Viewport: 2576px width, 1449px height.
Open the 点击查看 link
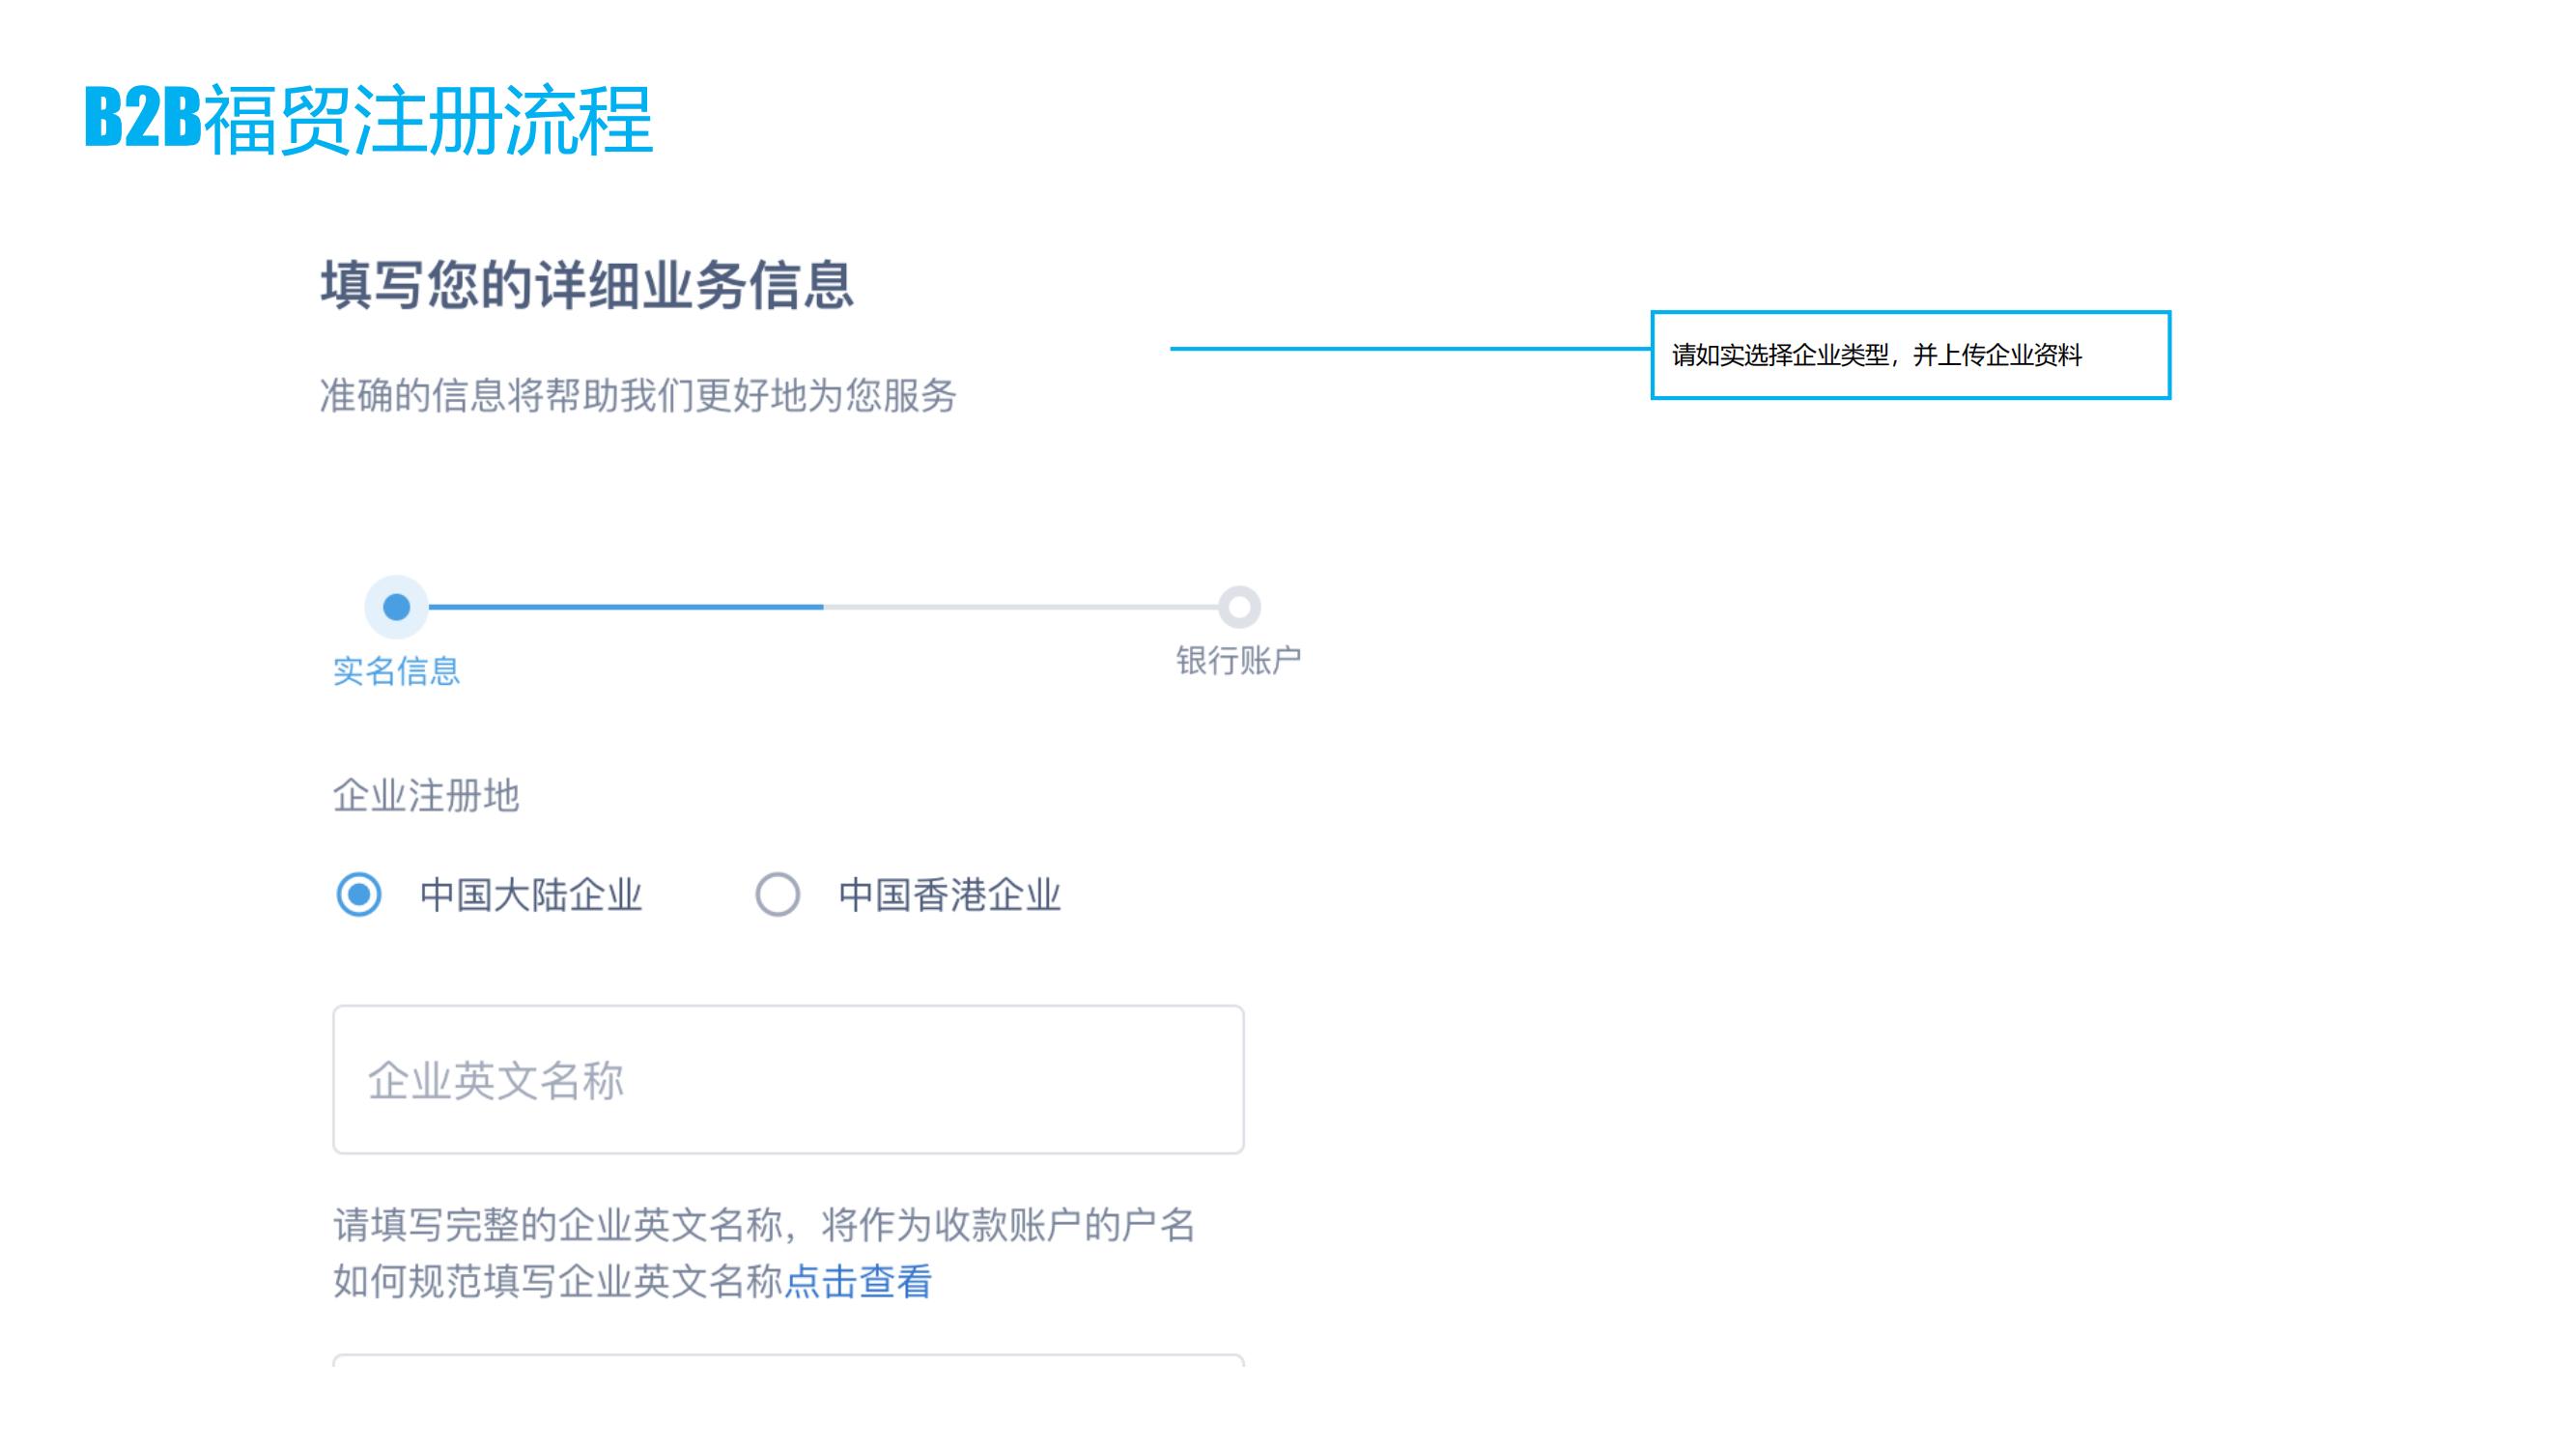point(858,1282)
